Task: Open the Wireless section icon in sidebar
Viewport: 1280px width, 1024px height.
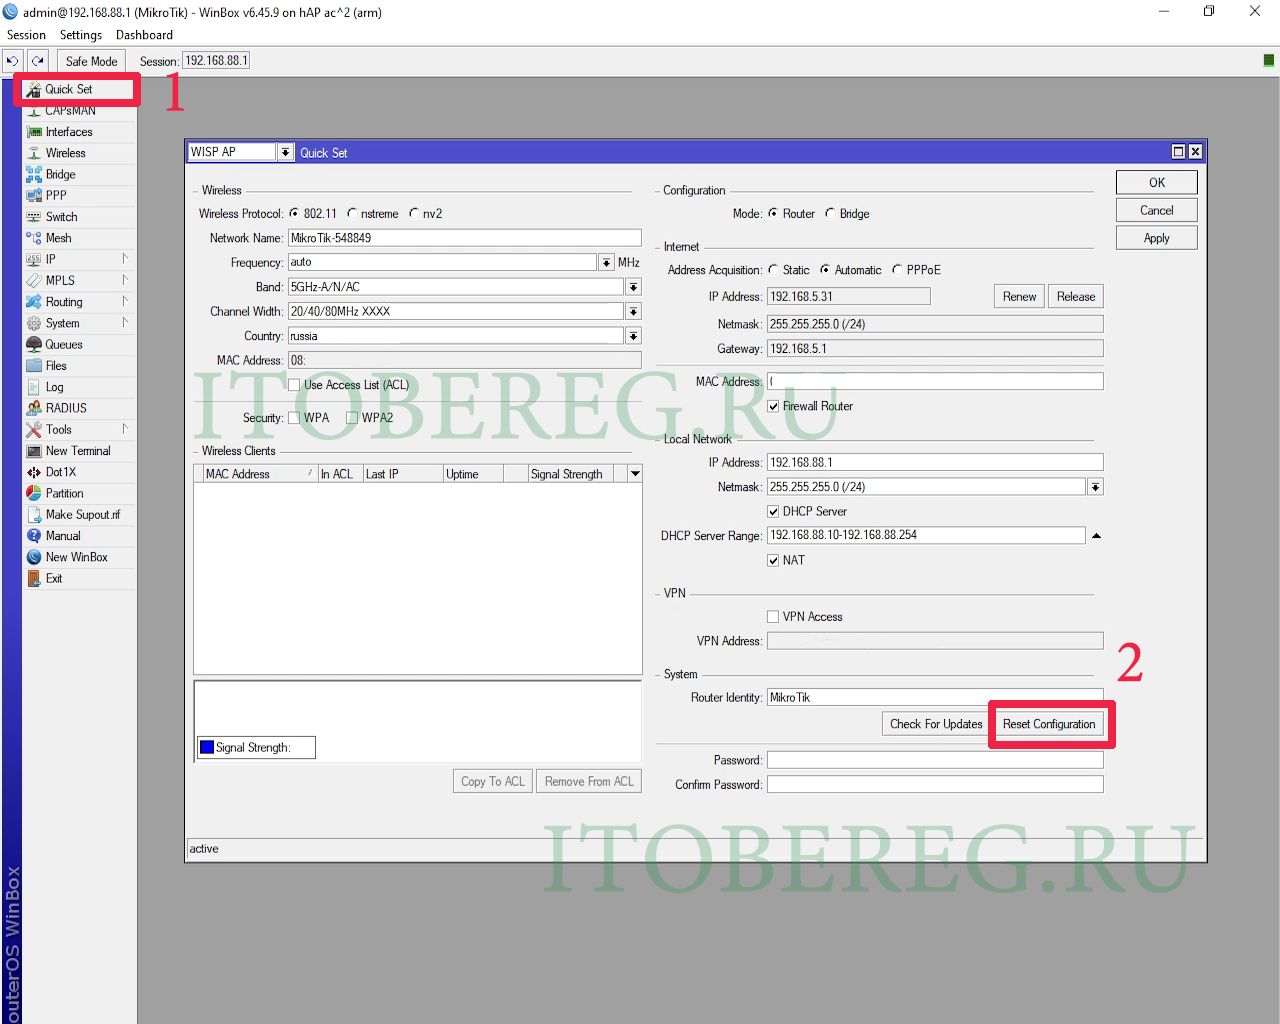Action: 34,153
